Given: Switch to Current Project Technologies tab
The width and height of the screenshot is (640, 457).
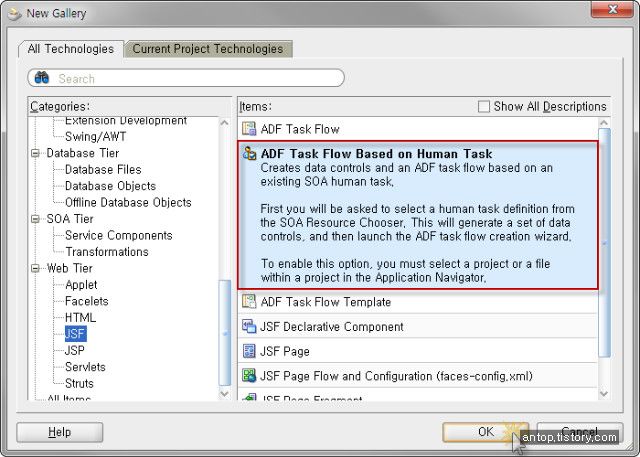Looking at the screenshot, I should click(208, 49).
